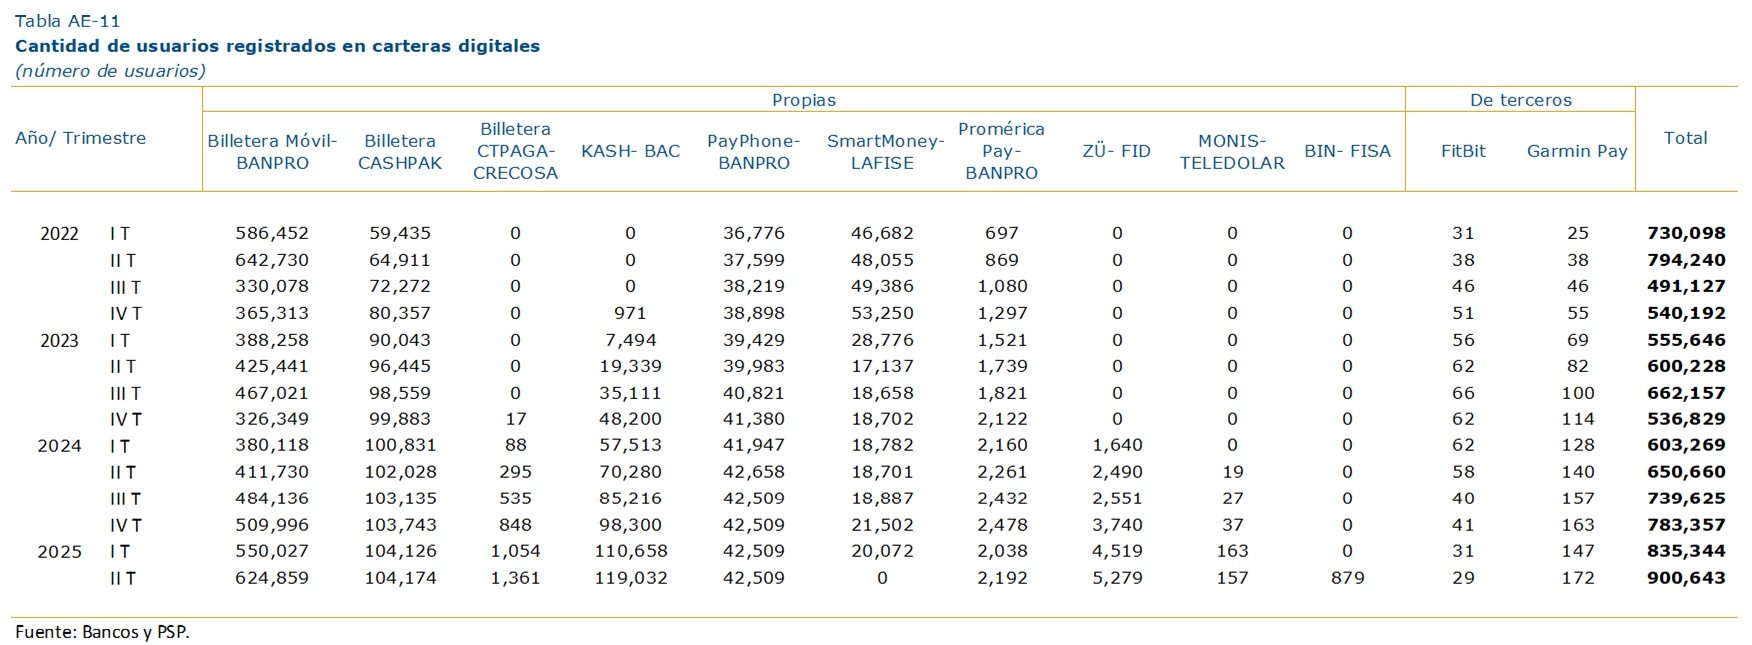This screenshot has width=1752, height=645.
Task: Click the "Tabla AE-11" title text
Action: (x=68, y=21)
